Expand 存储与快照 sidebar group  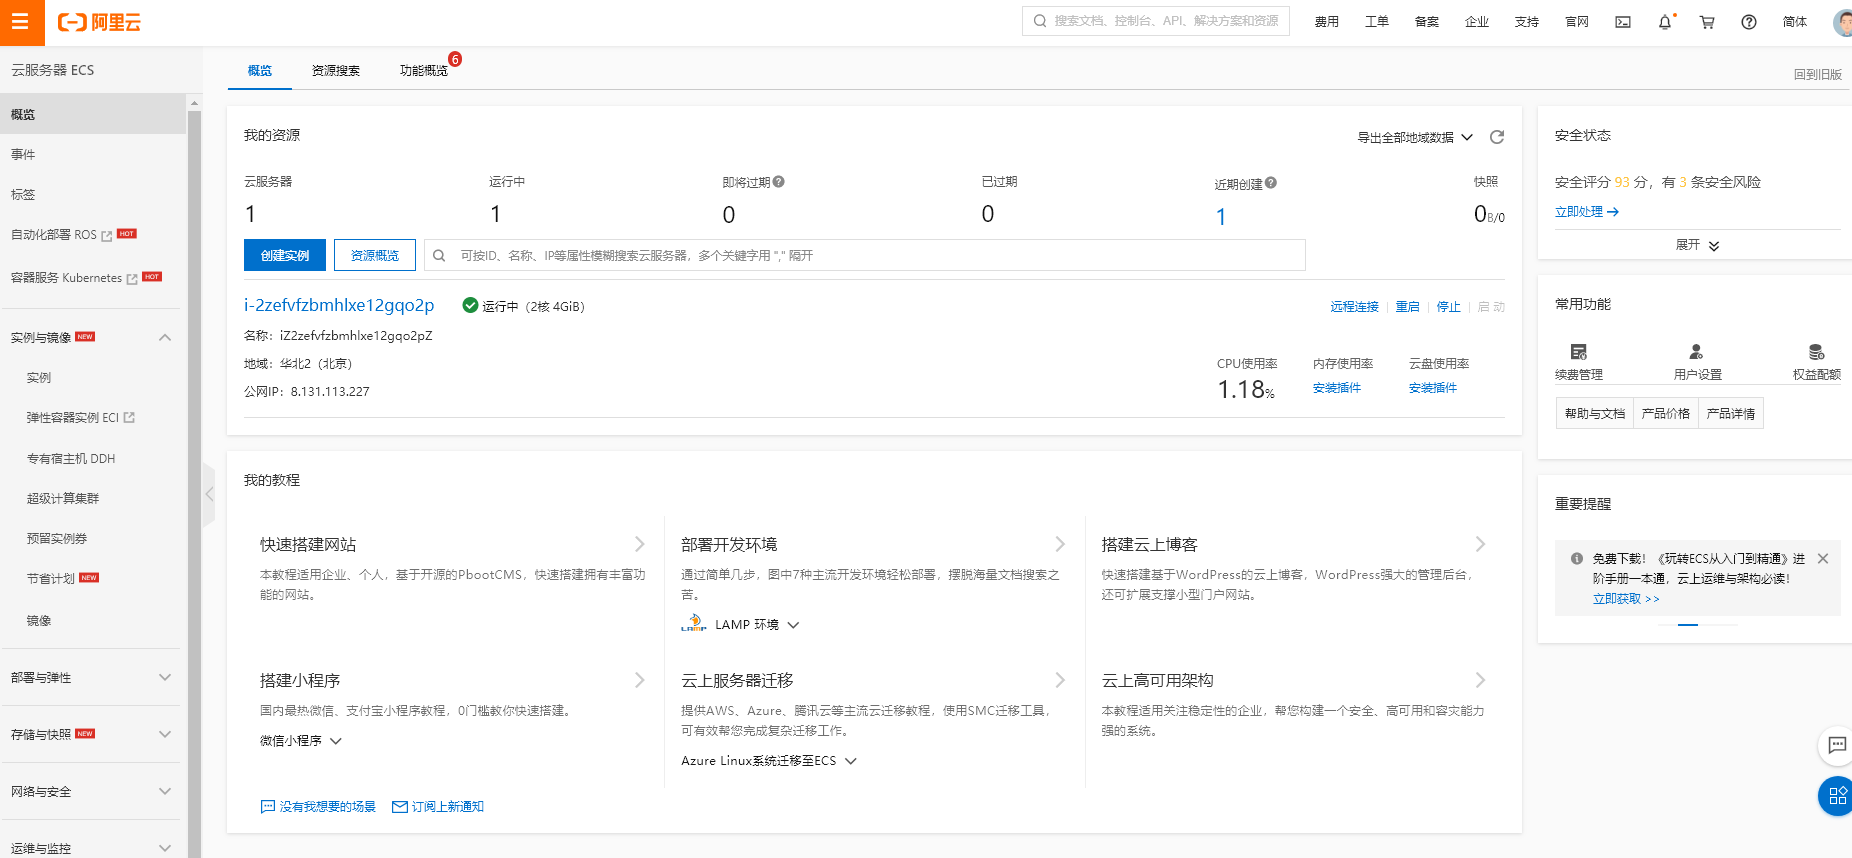[x=165, y=734]
